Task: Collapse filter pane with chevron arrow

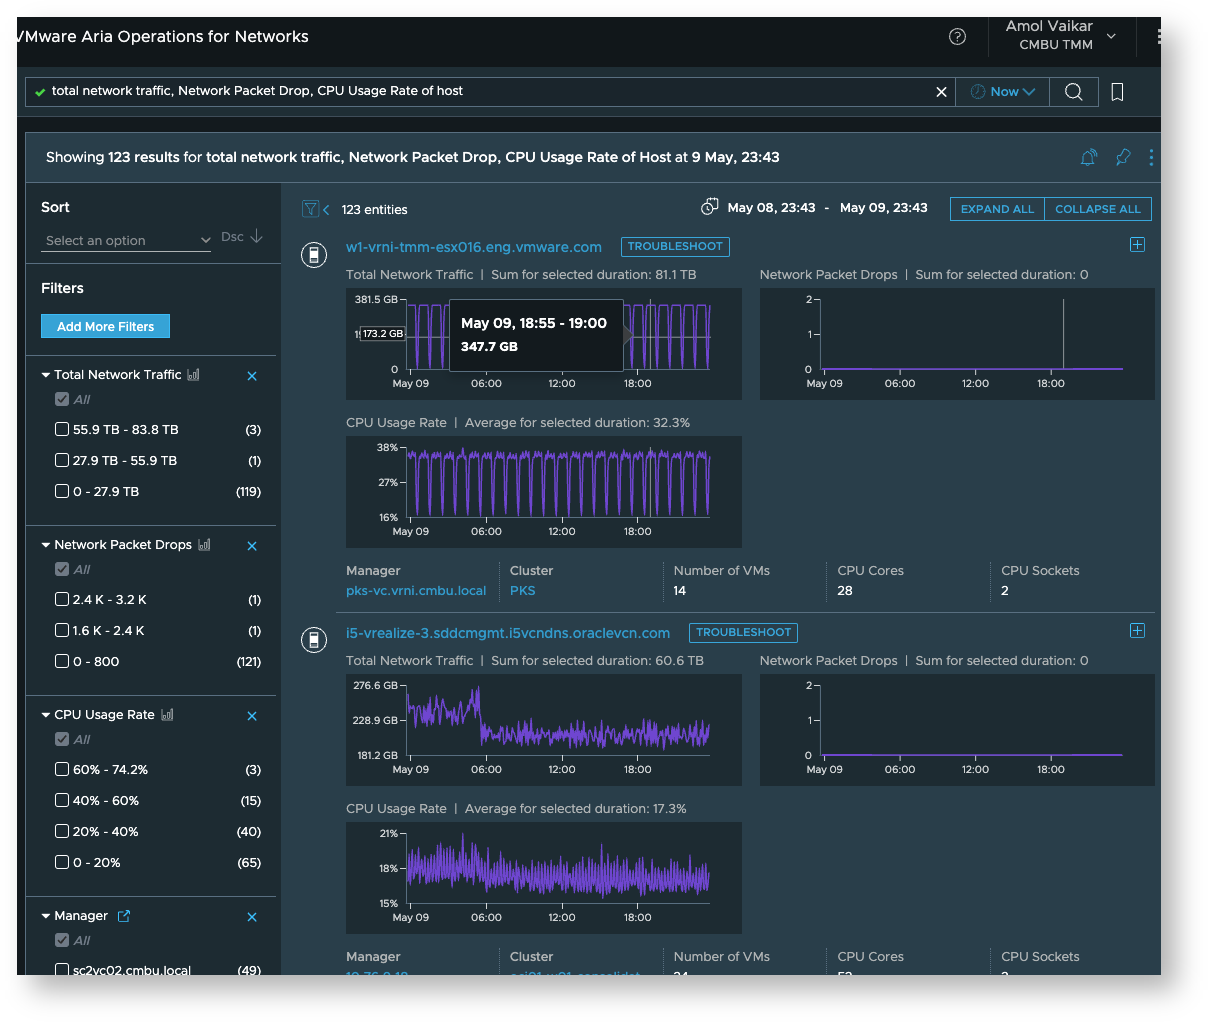Action: tap(326, 210)
